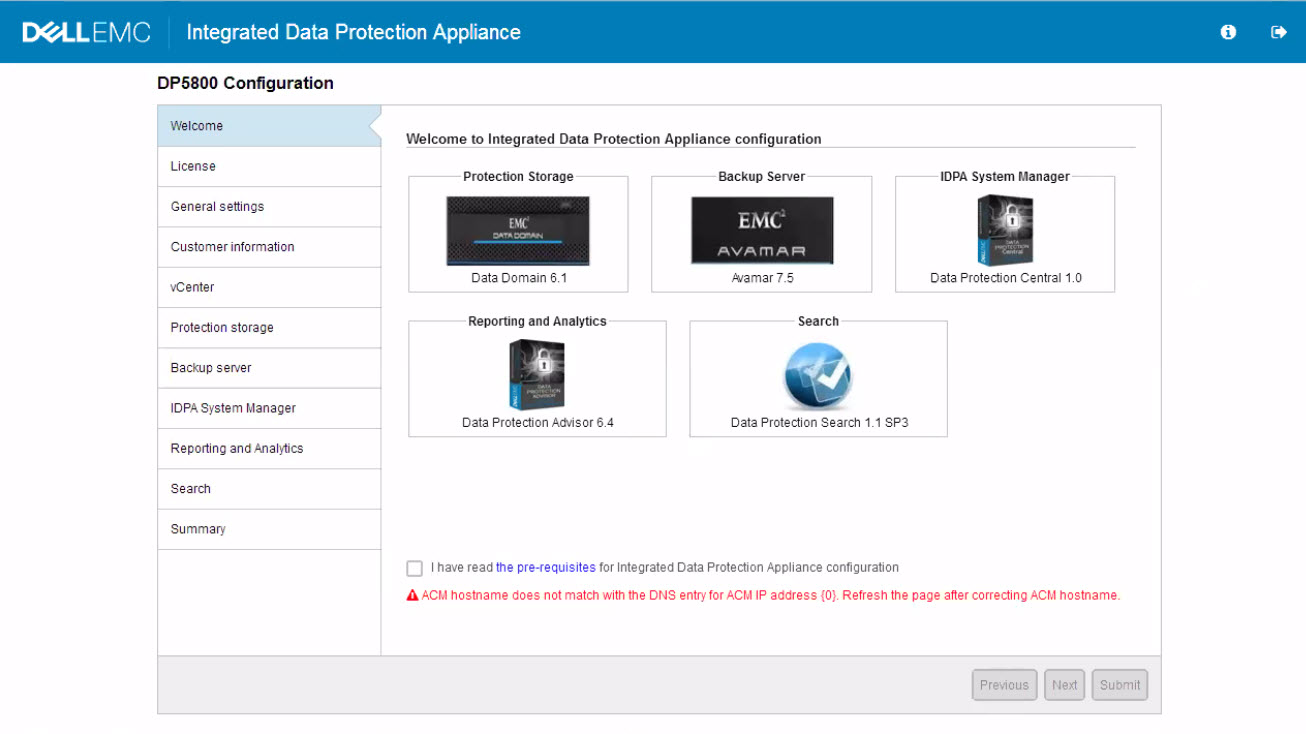This screenshot has width=1306, height=734.
Task: Open the information icon in the header
Action: [1228, 31]
